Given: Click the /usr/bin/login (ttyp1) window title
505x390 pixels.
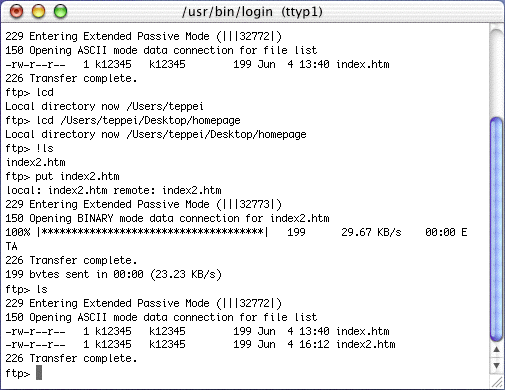Looking at the screenshot, I should point(252,12).
